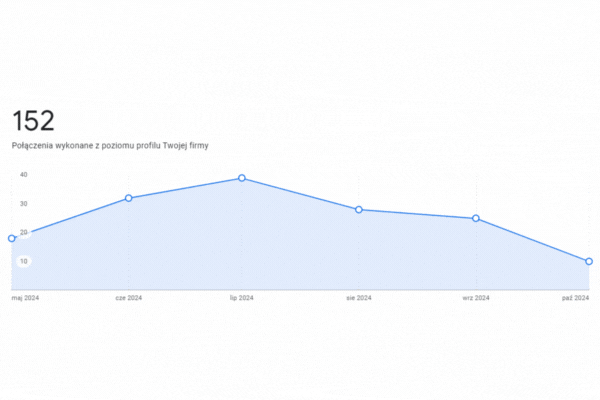Click the wrz 2024 data point circle
The width and height of the screenshot is (600, 400).
coord(475,218)
